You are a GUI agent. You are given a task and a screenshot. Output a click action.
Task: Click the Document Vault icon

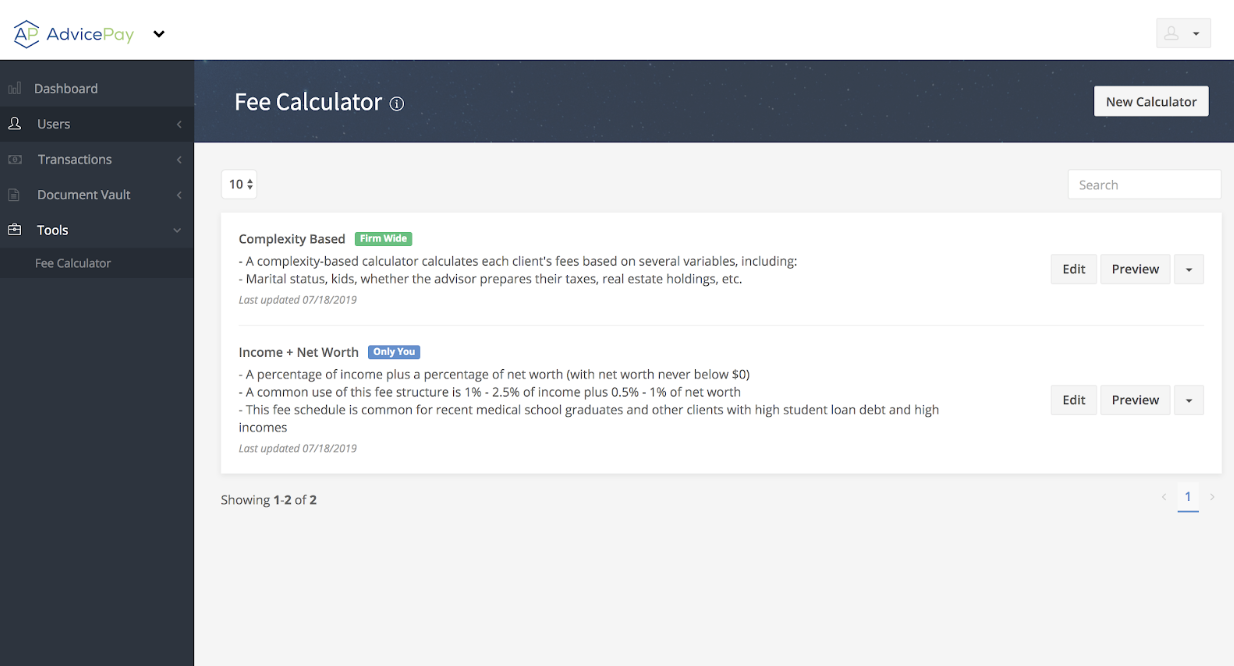pyautogui.click(x=14, y=194)
